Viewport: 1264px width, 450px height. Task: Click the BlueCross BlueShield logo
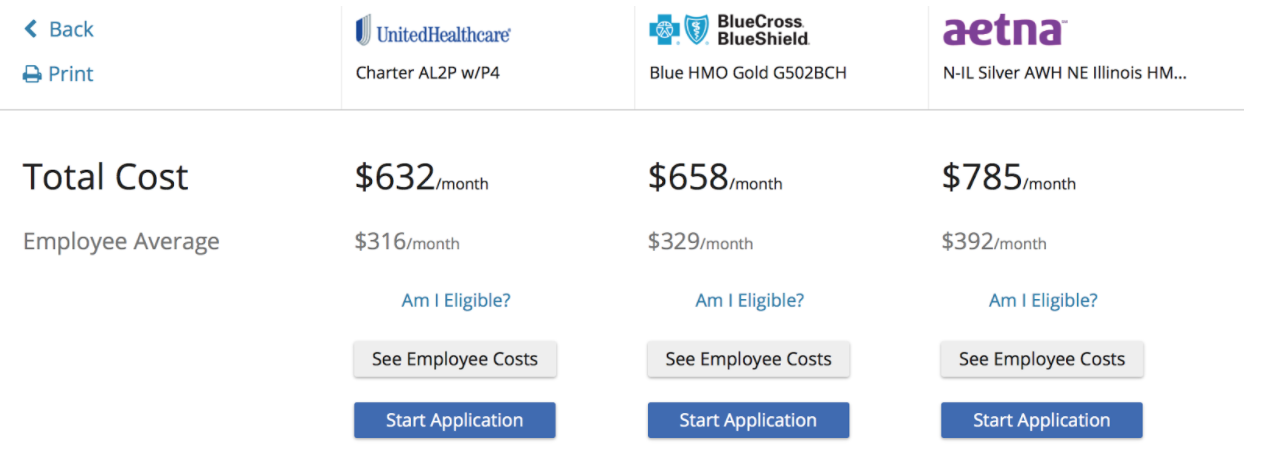click(729, 30)
